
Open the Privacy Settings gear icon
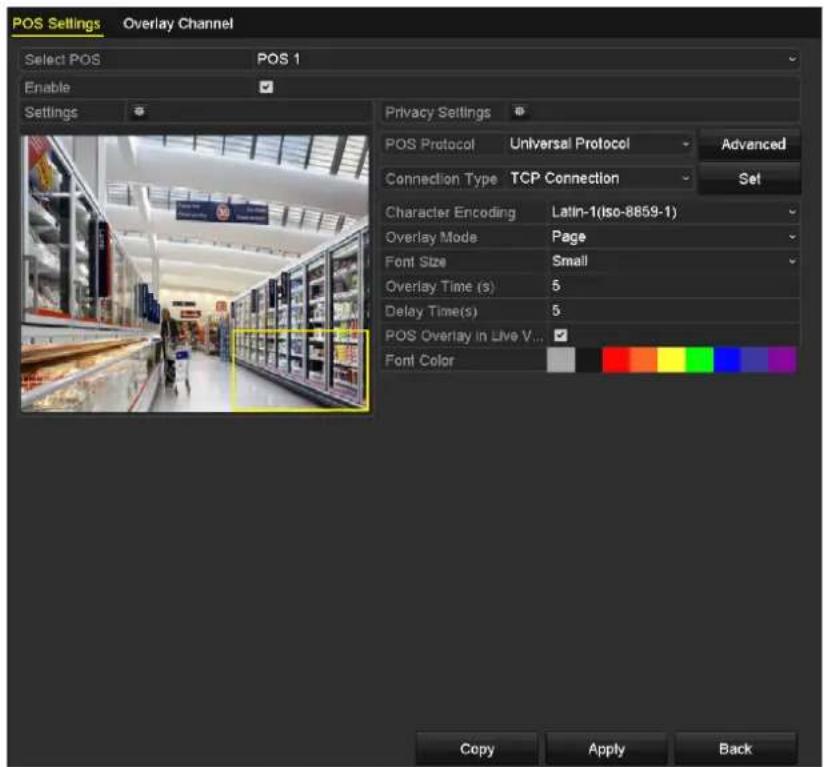(x=519, y=112)
